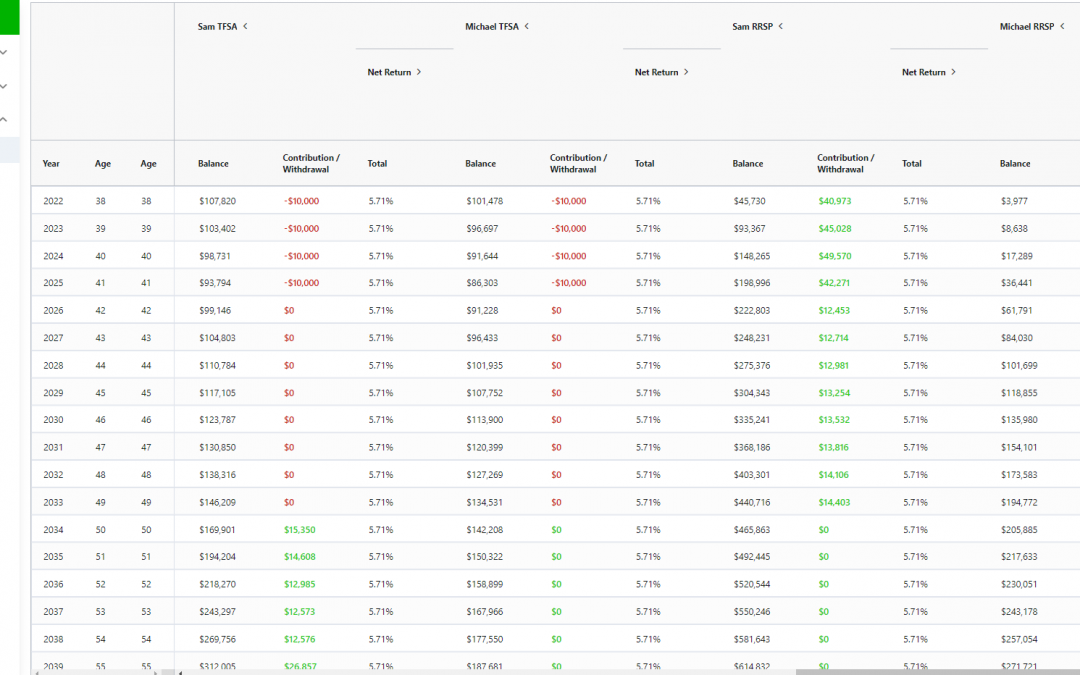Click Michael TFSA balance $113,900
Screen dimensions: 1080x675
485,419
